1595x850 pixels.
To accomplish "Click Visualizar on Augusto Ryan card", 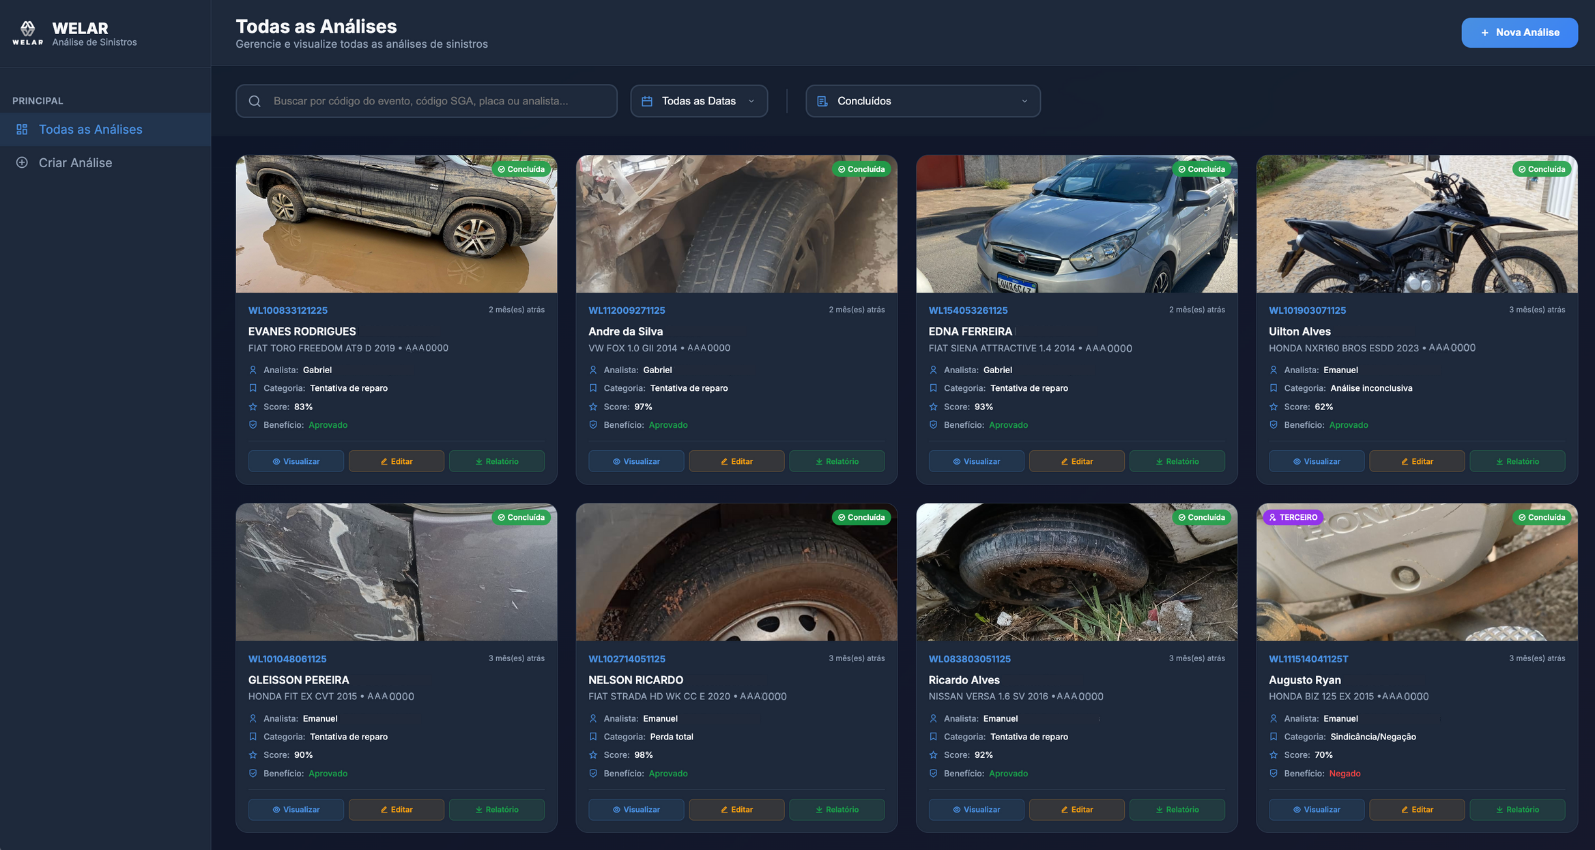I will click(1317, 809).
